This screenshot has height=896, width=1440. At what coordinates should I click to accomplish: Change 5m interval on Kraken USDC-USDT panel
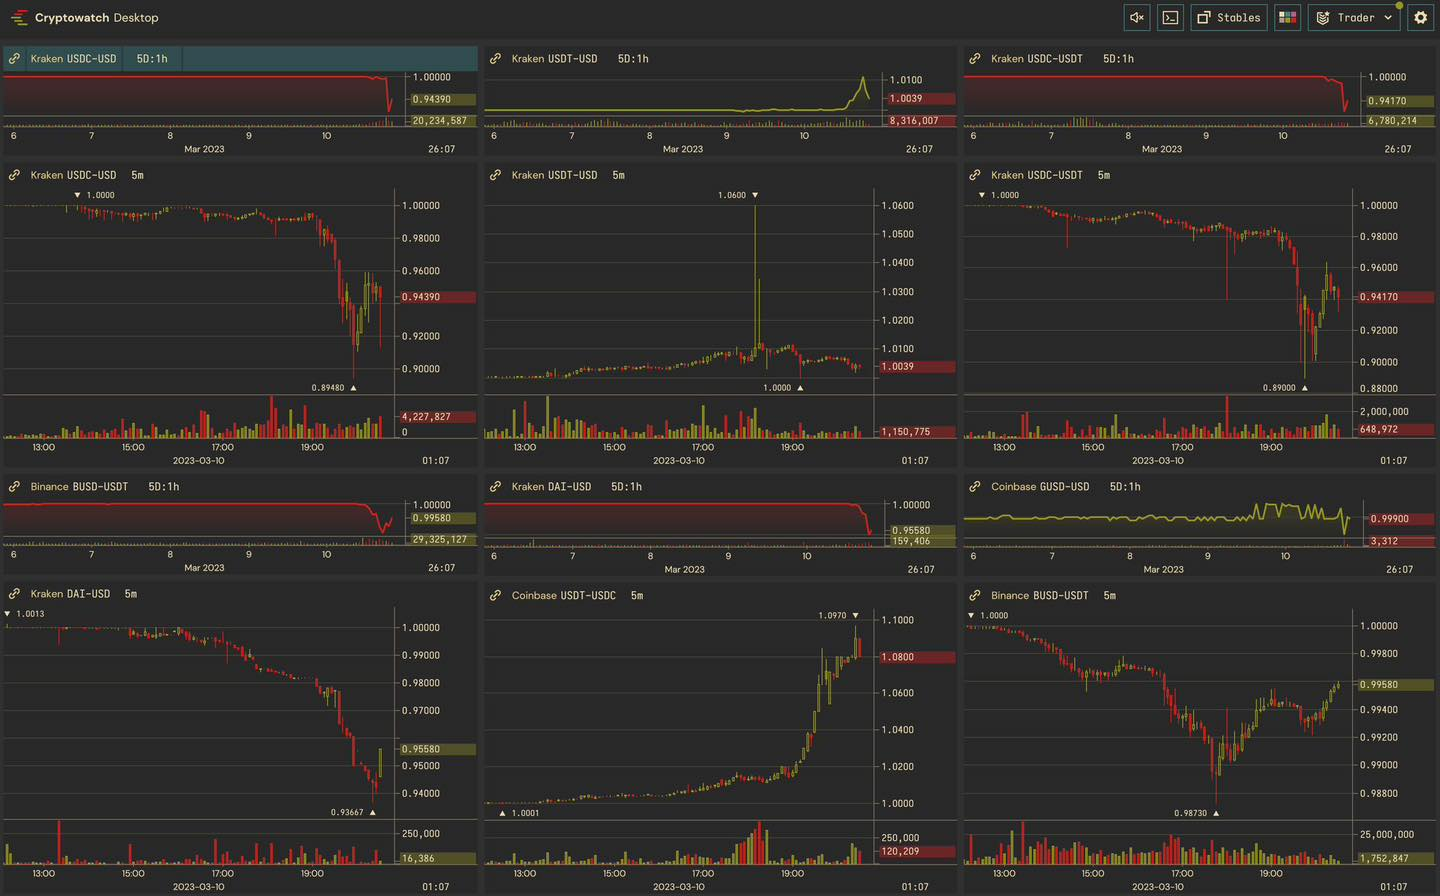point(1103,175)
